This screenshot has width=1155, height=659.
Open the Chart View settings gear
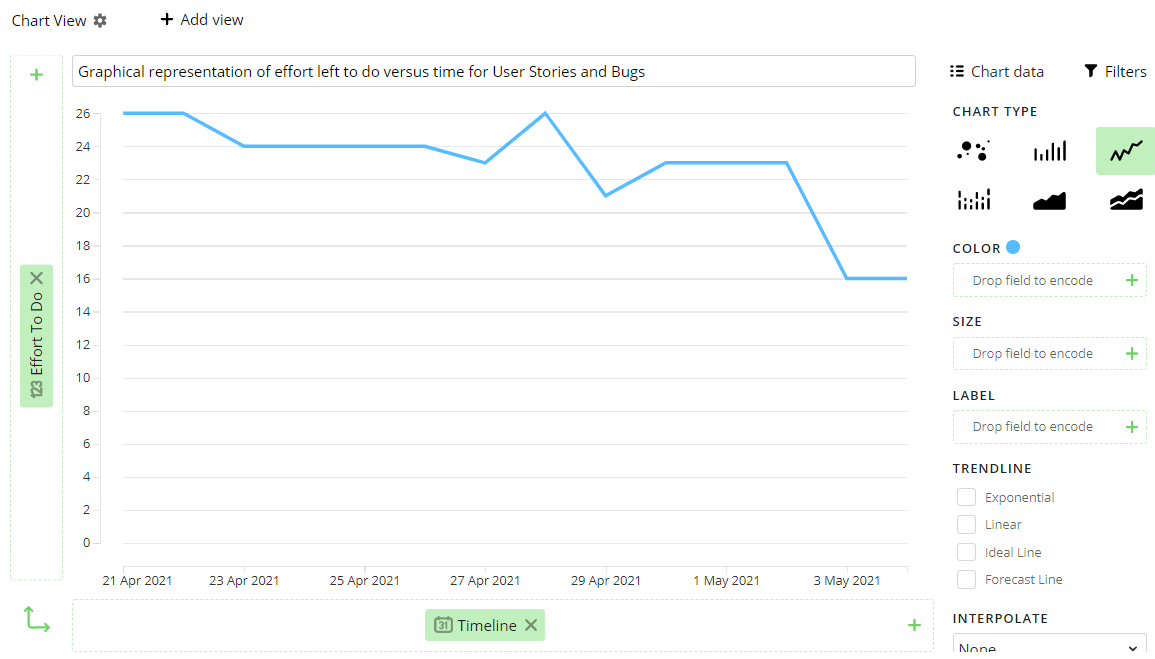[x=99, y=19]
